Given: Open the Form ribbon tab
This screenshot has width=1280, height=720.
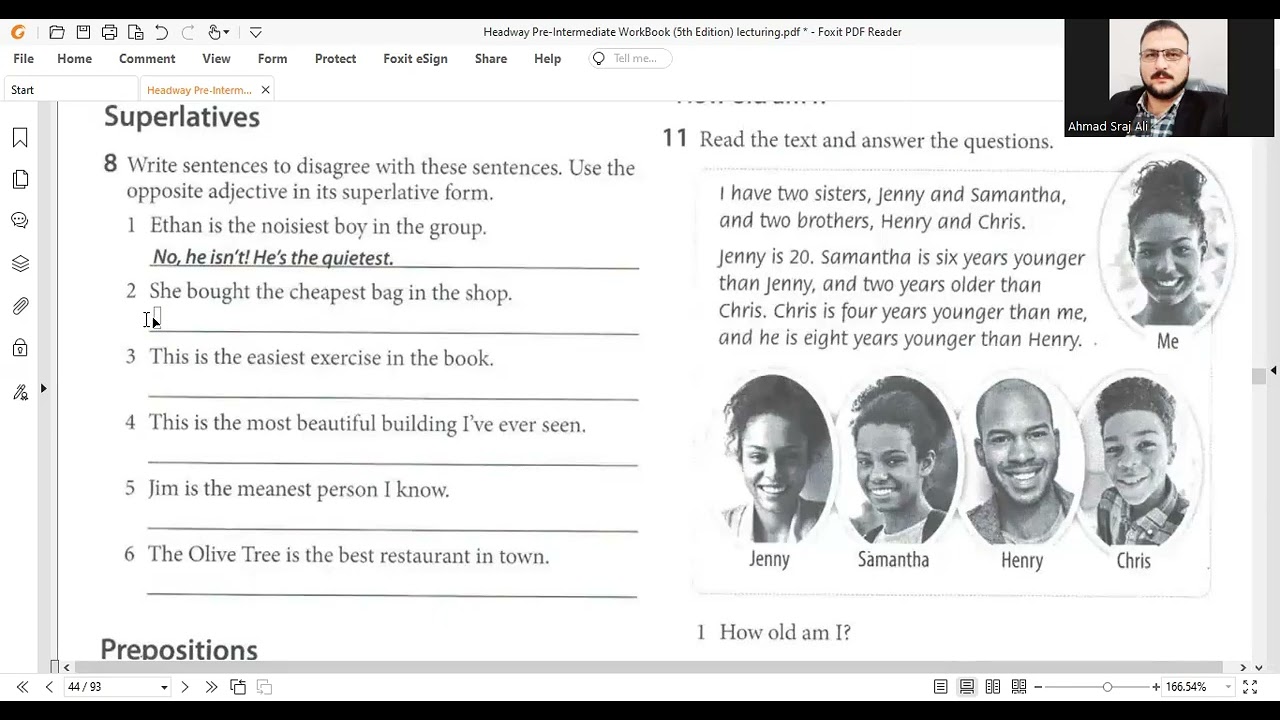Looking at the screenshot, I should (272, 59).
